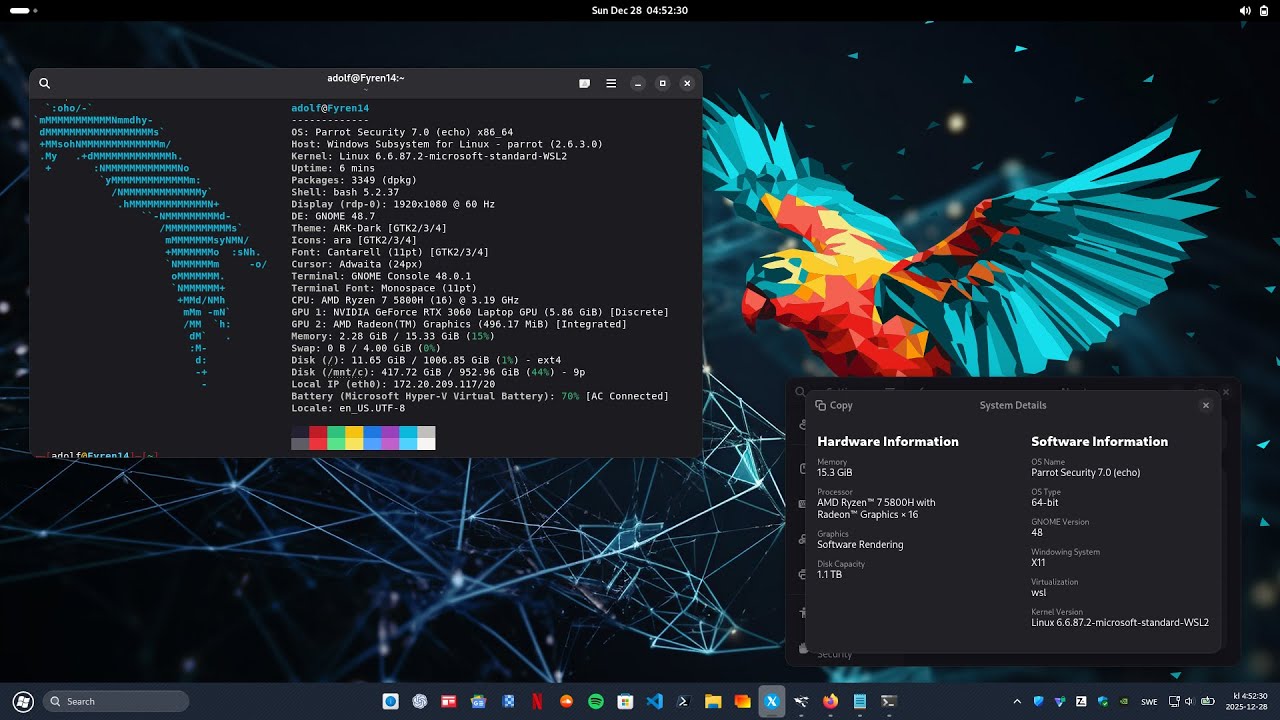
Task: Launch Visual Studio Code from taskbar
Action: [655, 701]
